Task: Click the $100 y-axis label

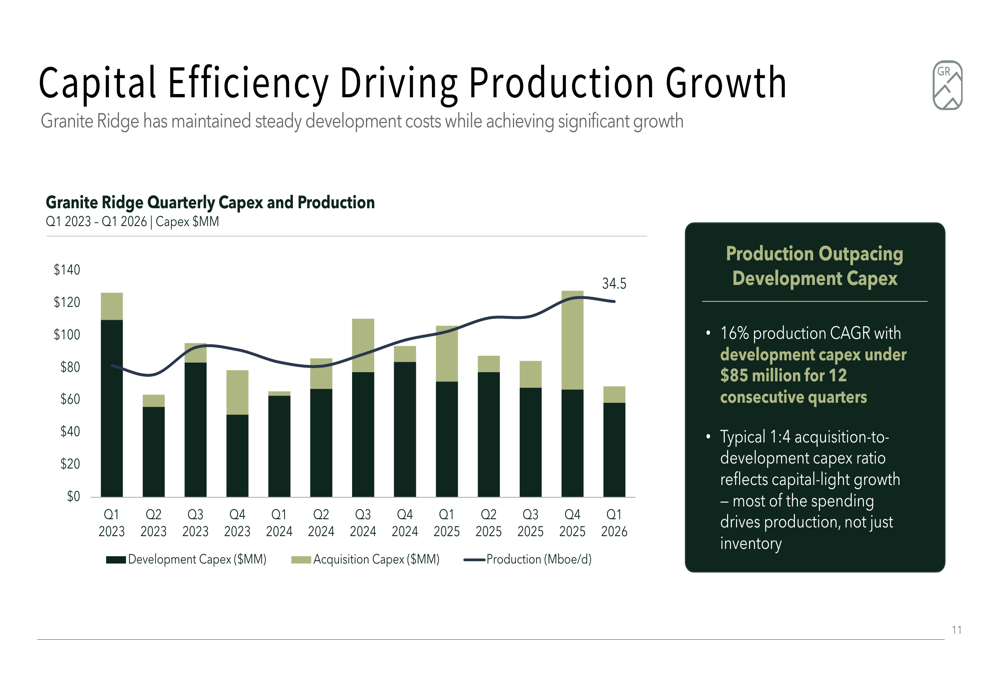Action: coord(67,335)
